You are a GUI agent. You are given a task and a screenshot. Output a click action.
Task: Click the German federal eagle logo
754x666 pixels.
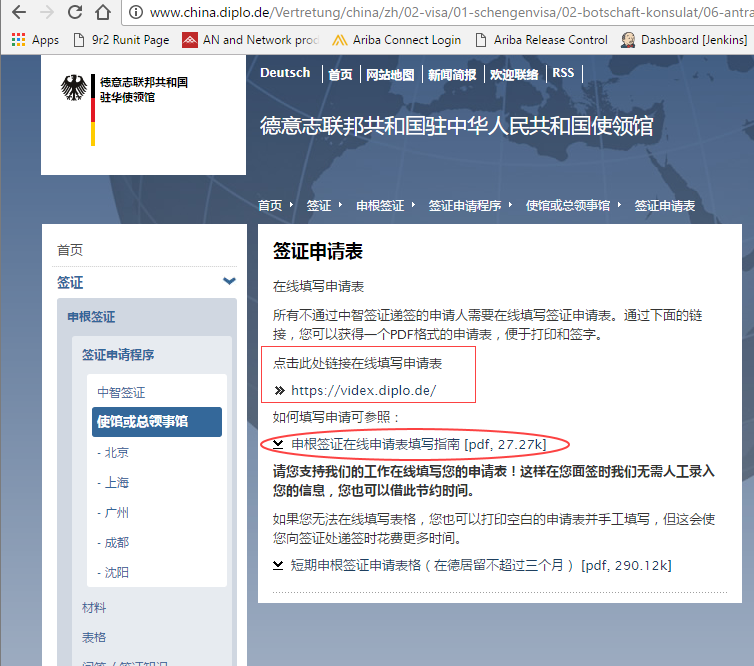(x=74, y=89)
